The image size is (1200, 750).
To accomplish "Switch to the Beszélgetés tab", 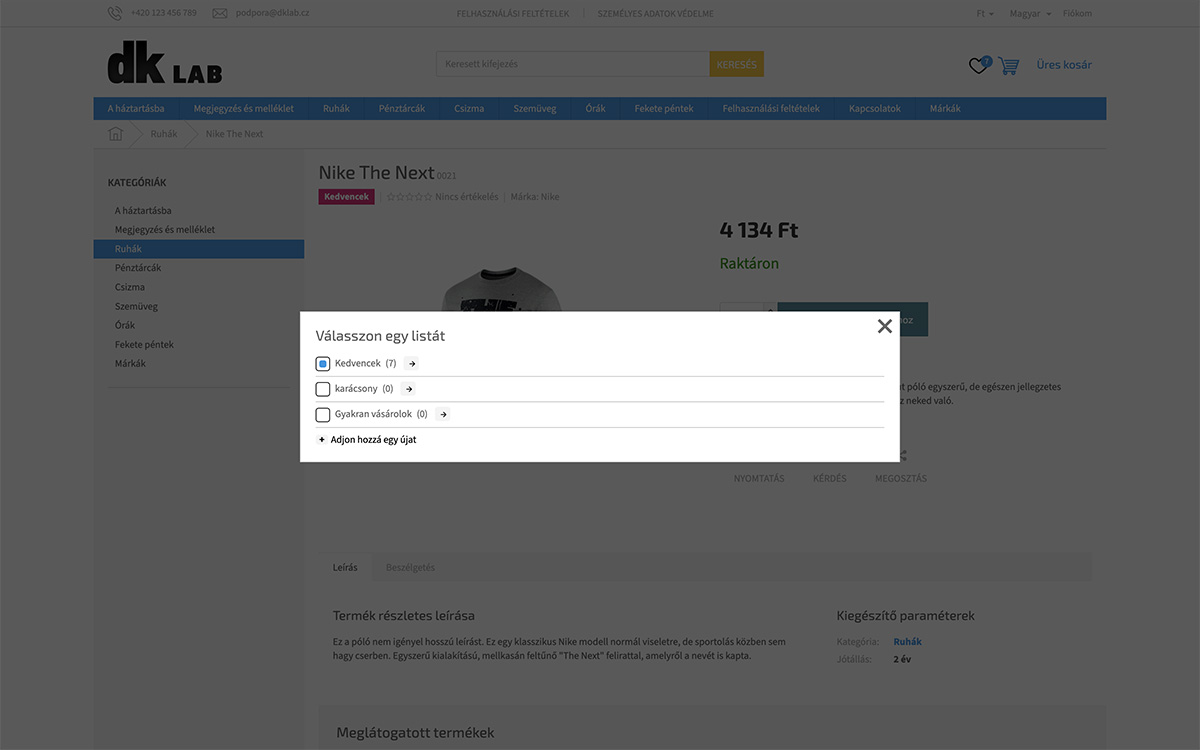I will click(x=410, y=567).
